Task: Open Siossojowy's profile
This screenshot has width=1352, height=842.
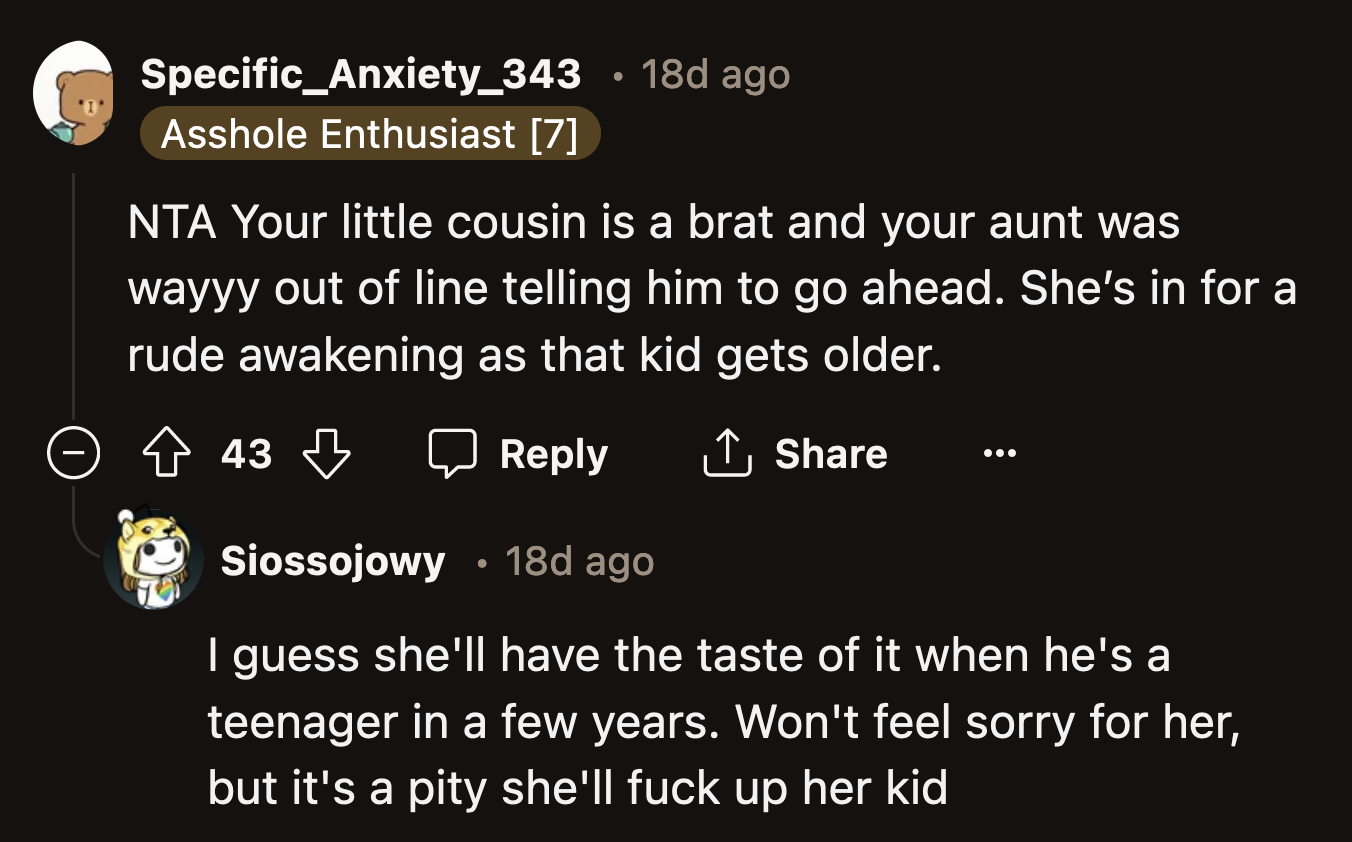Action: (331, 561)
